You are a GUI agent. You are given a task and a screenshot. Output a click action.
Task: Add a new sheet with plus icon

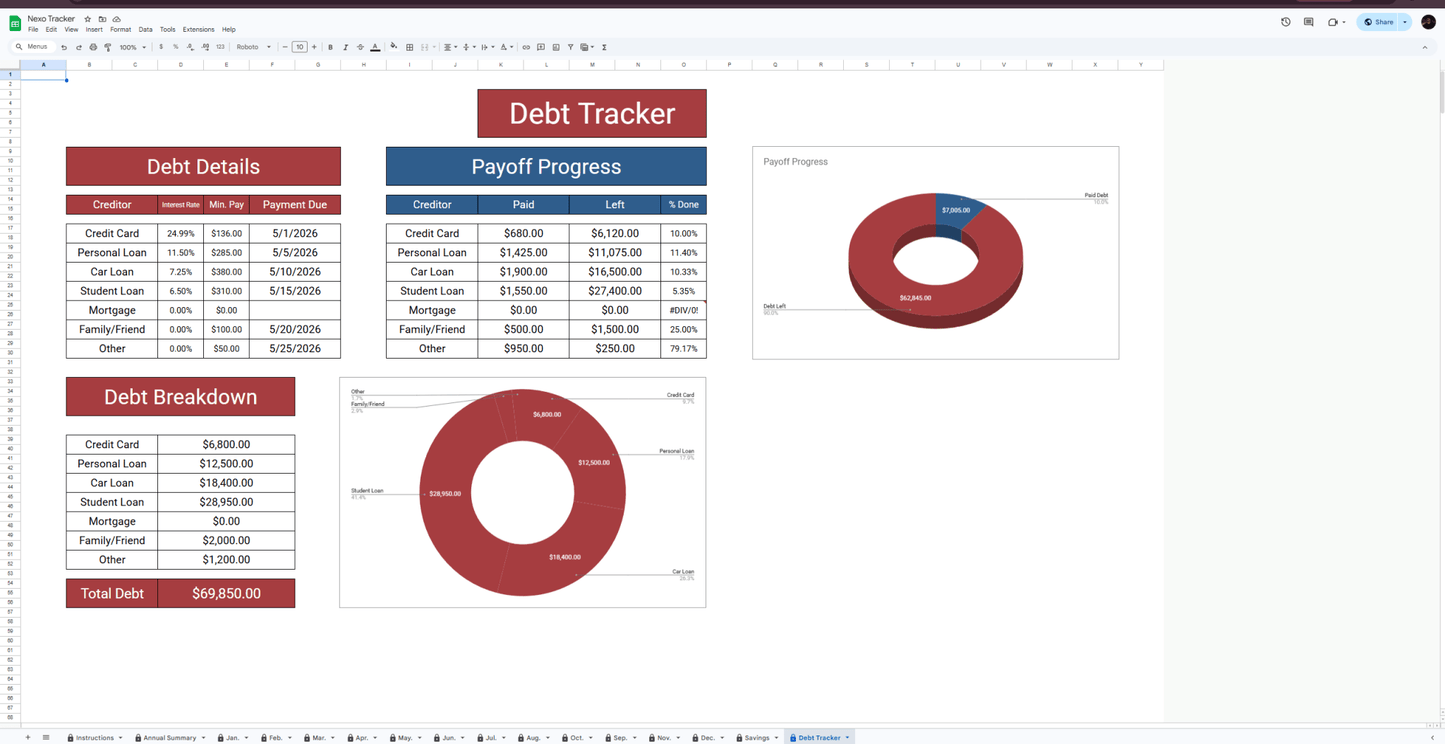(28, 738)
